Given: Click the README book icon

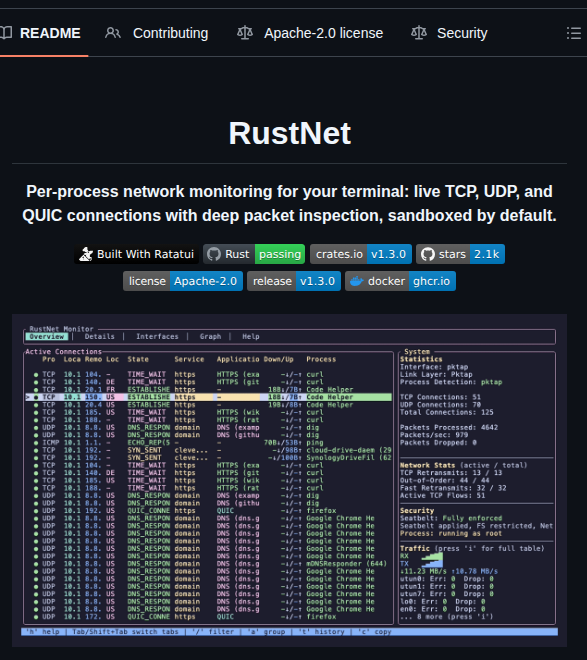Looking at the screenshot, I should pyautogui.click(x=5, y=33).
